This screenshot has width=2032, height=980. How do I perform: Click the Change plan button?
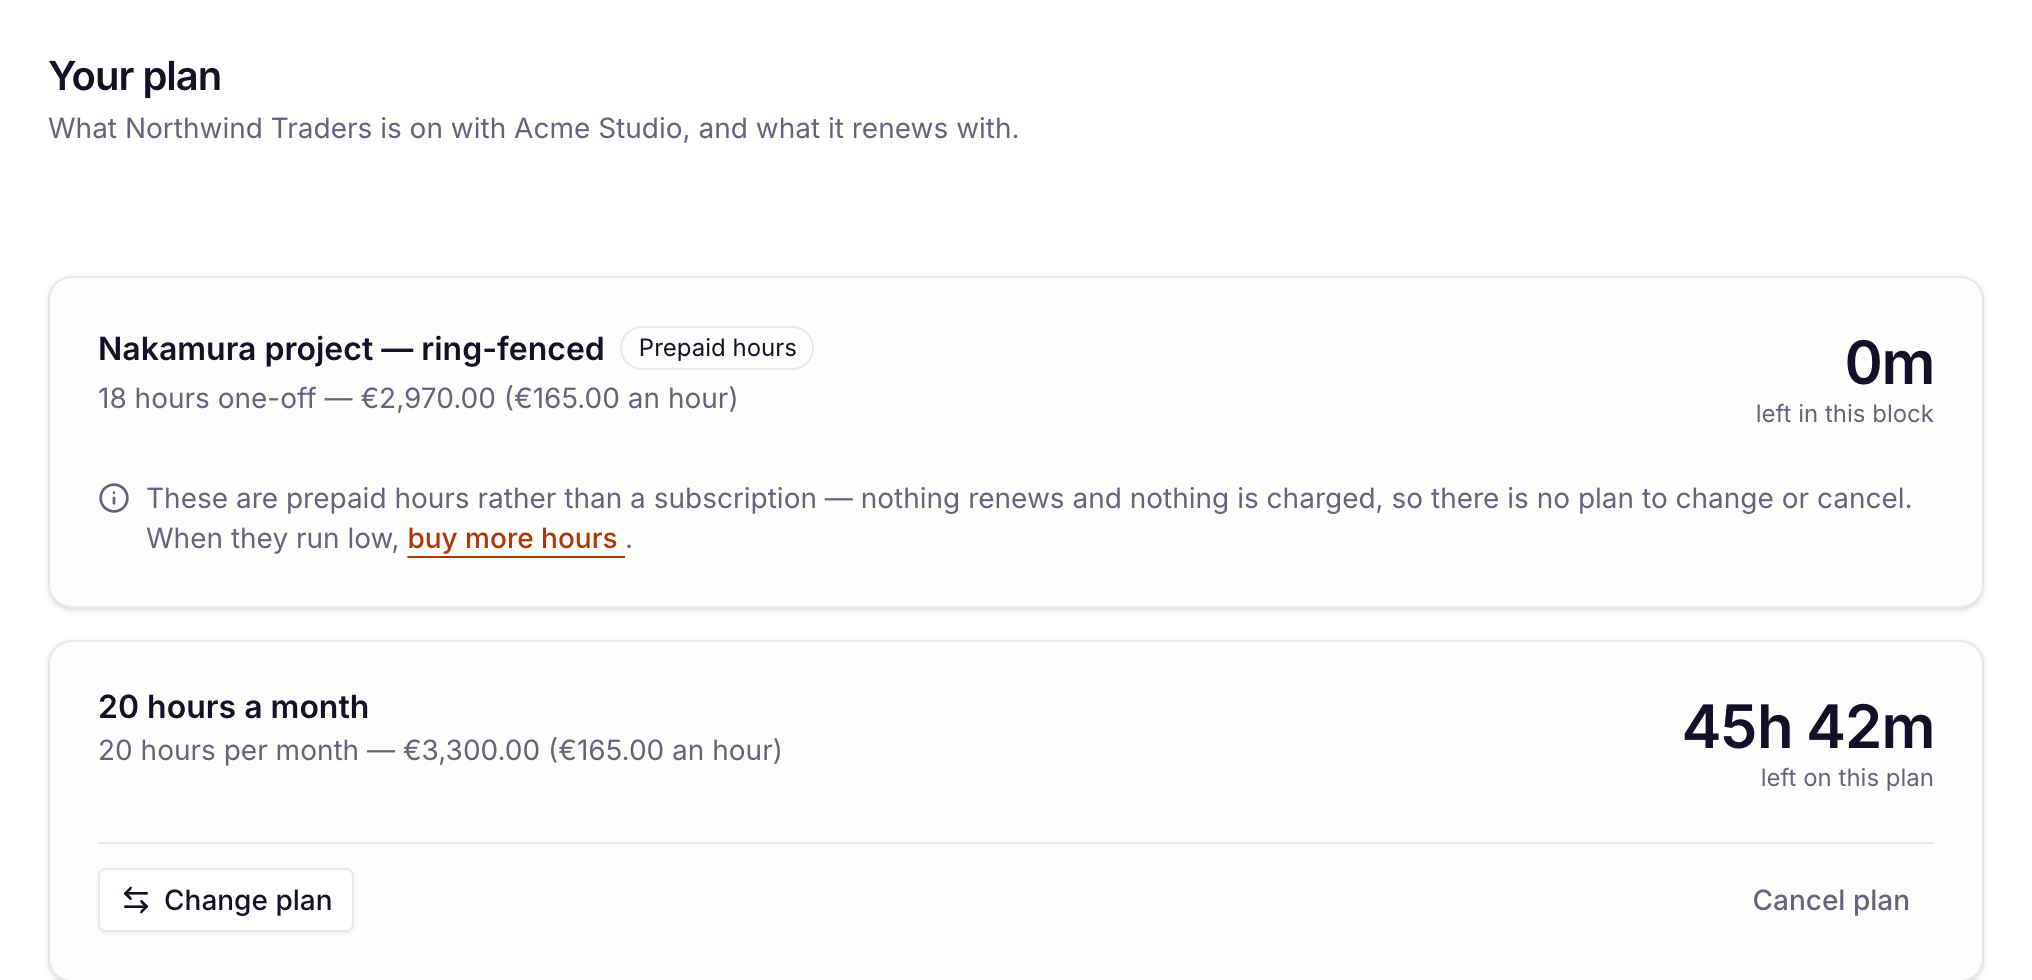pyautogui.click(x=226, y=900)
